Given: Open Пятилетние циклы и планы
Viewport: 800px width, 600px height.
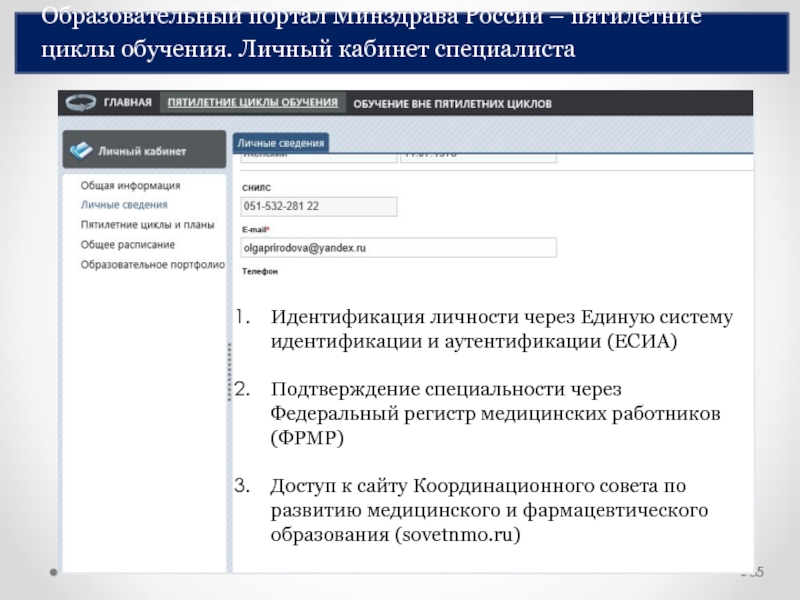Looking at the screenshot, I should tap(147, 225).
